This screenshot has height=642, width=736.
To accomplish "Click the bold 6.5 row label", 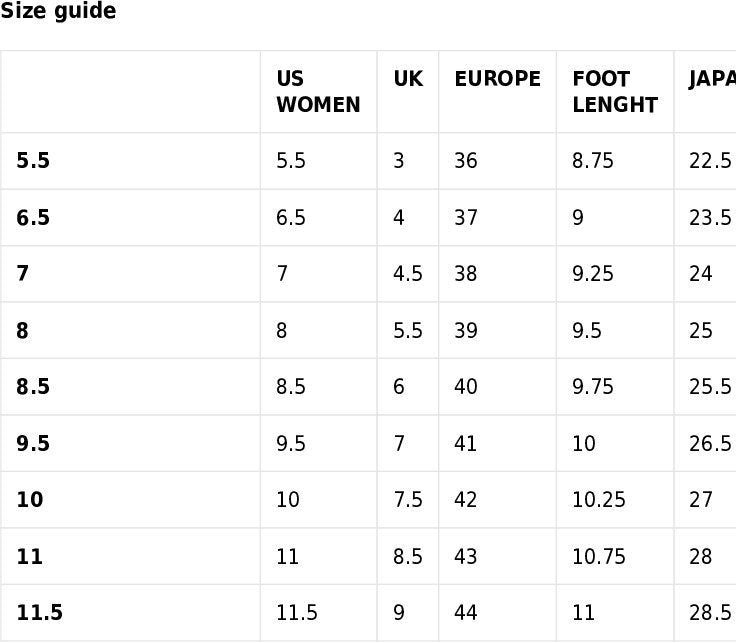I will click(33, 217).
